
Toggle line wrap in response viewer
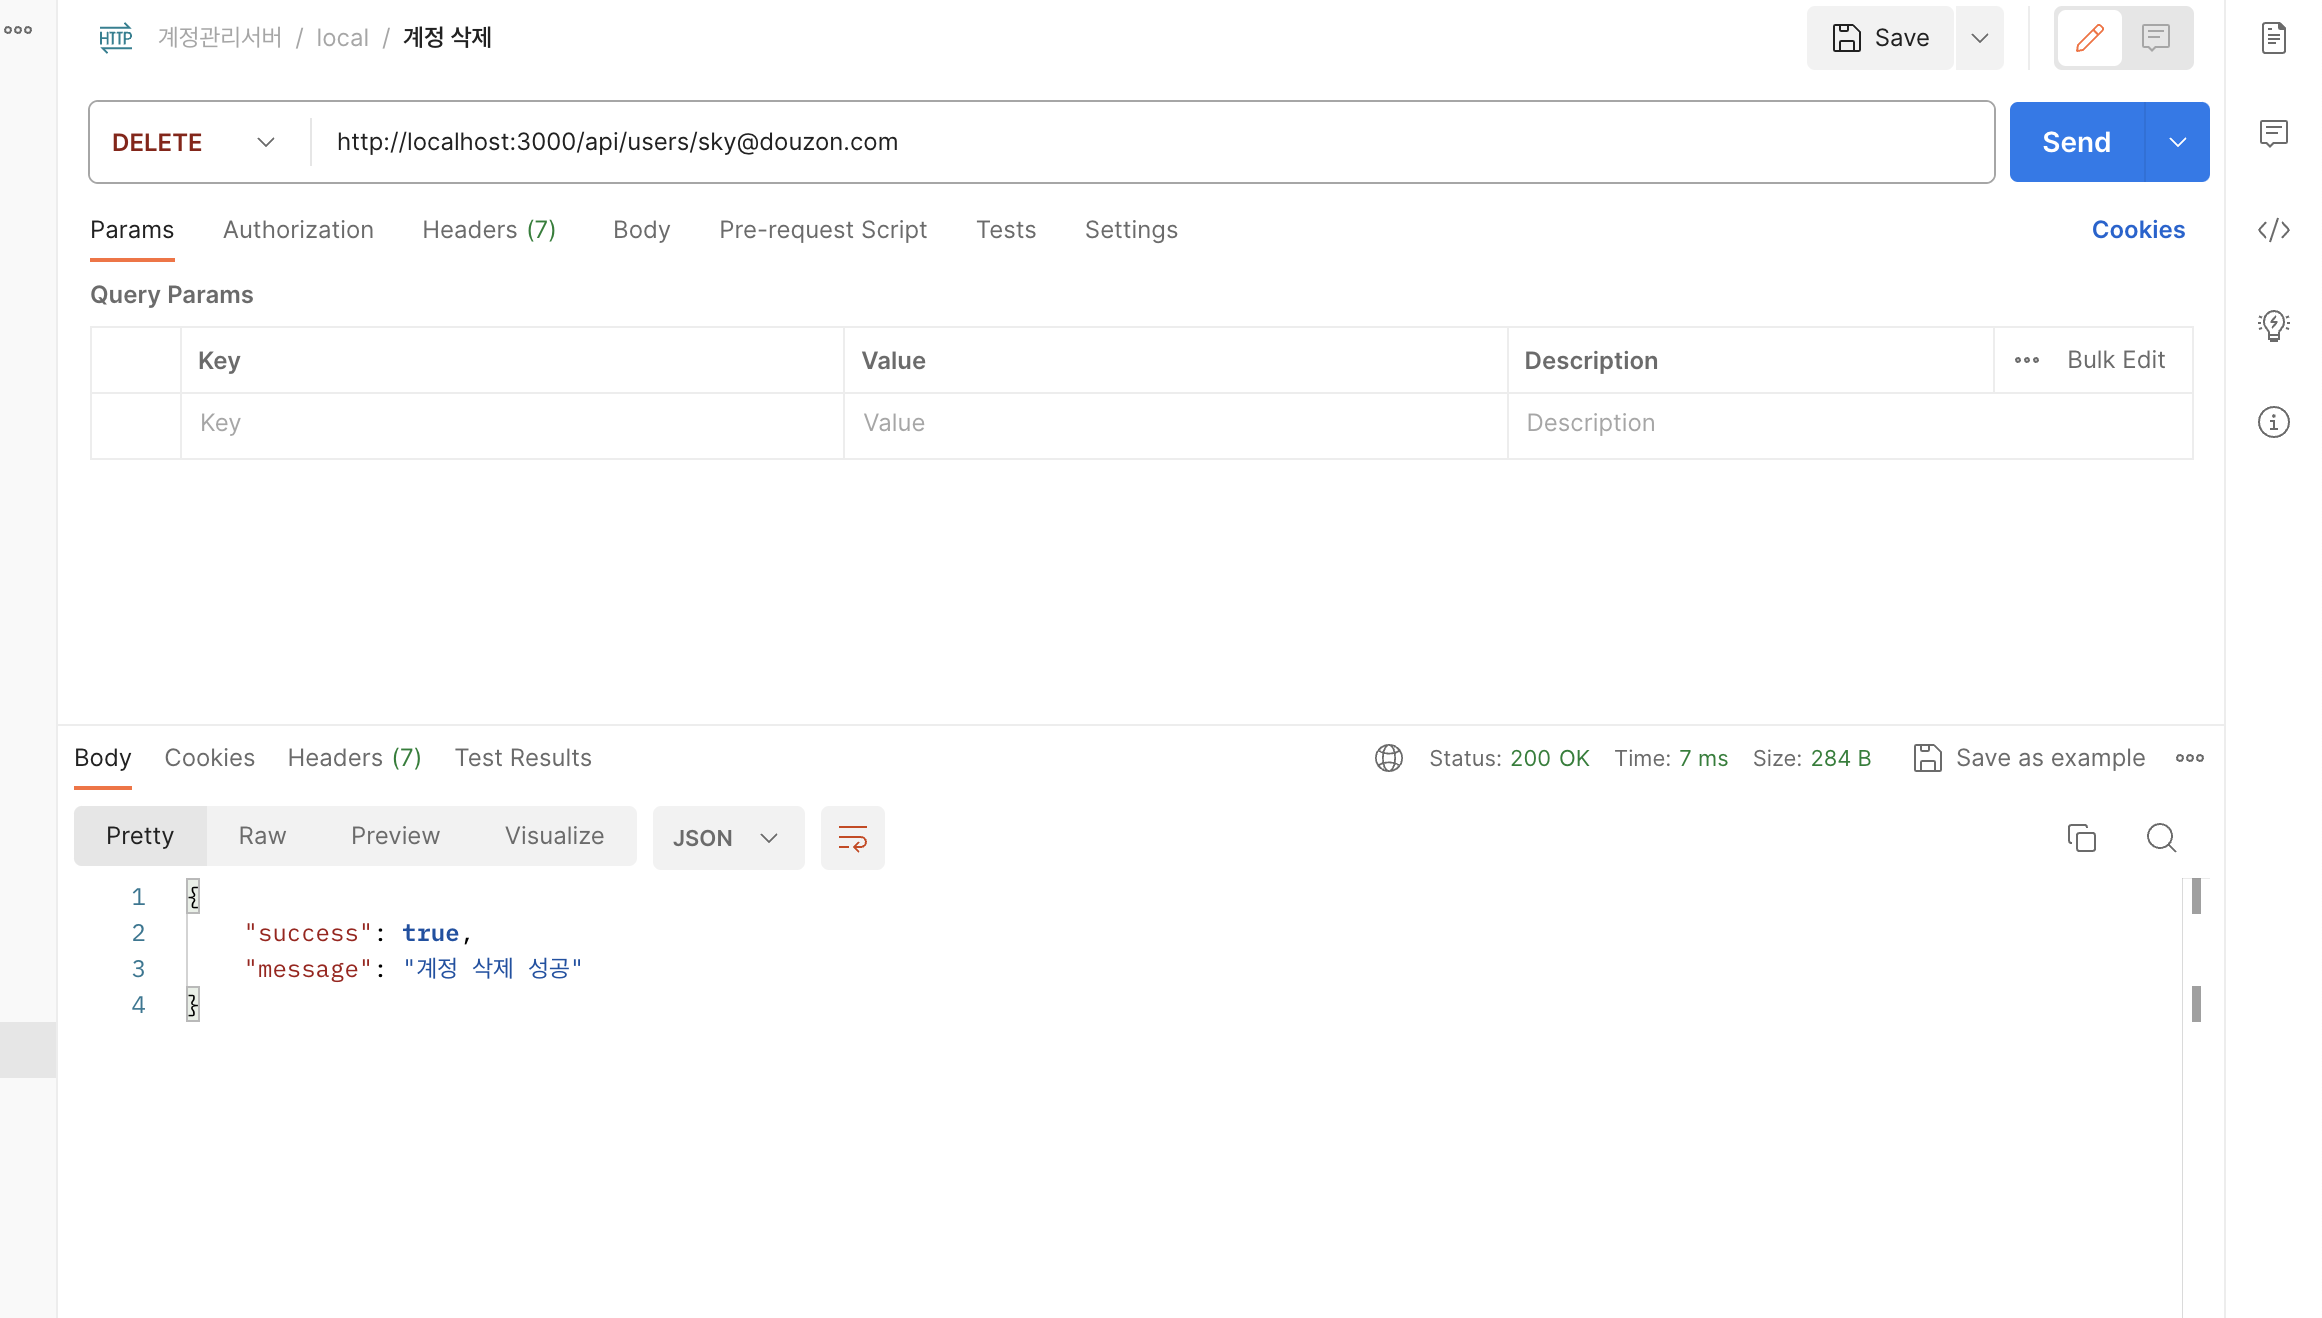[x=852, y=837]
